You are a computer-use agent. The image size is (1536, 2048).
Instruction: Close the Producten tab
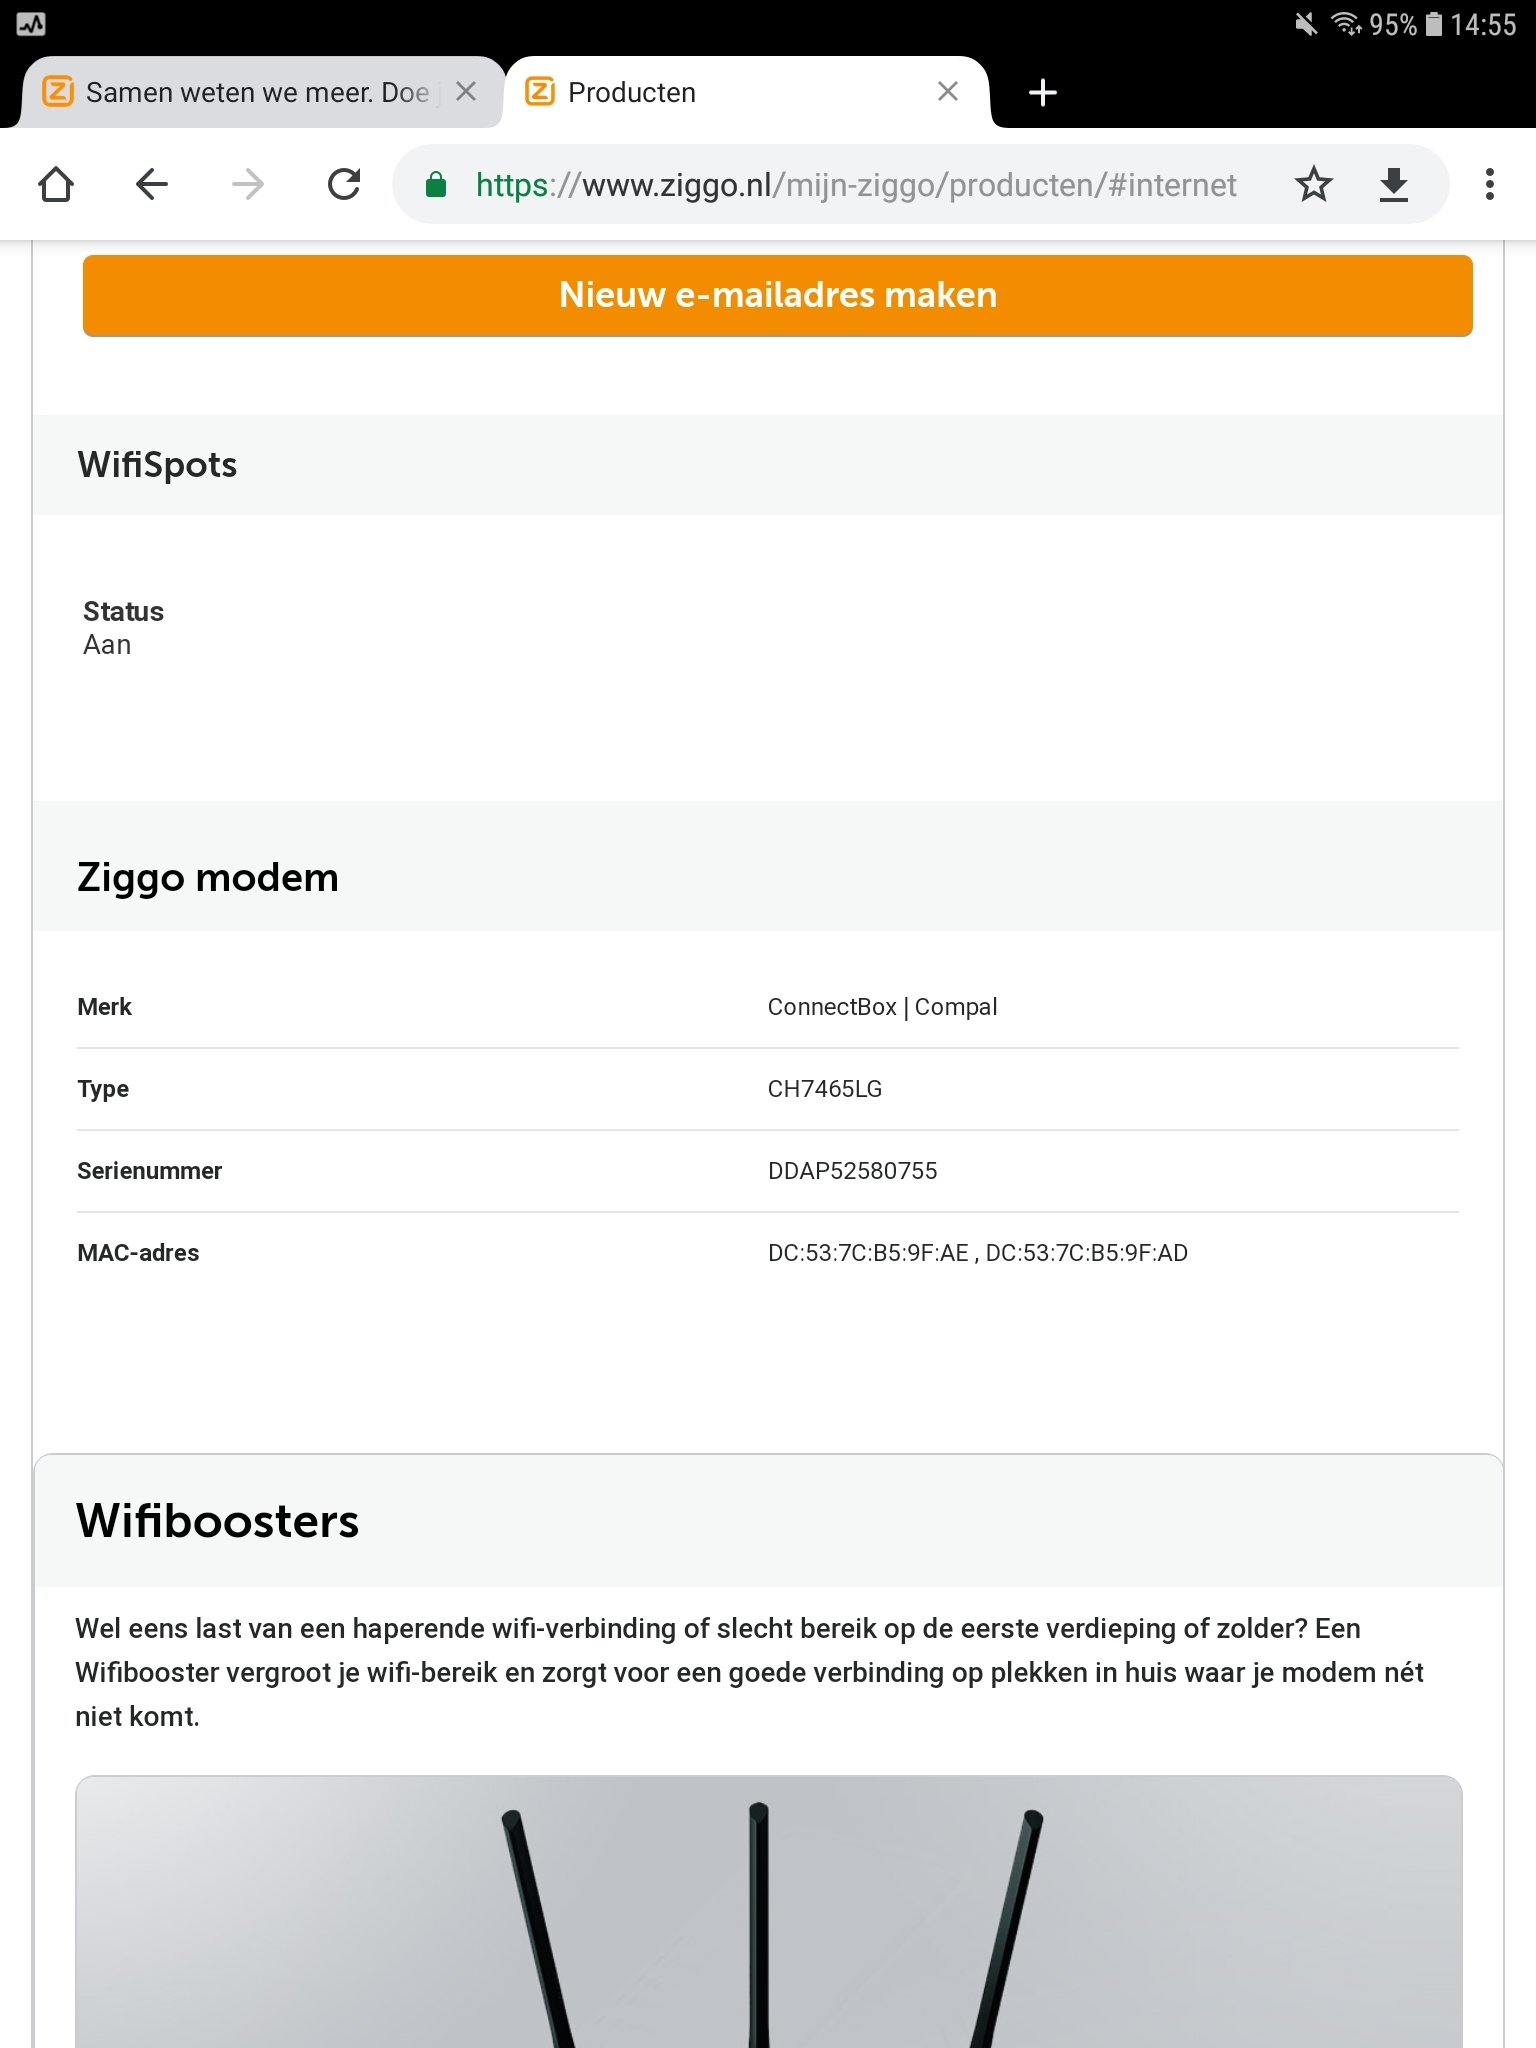(948, 92)
